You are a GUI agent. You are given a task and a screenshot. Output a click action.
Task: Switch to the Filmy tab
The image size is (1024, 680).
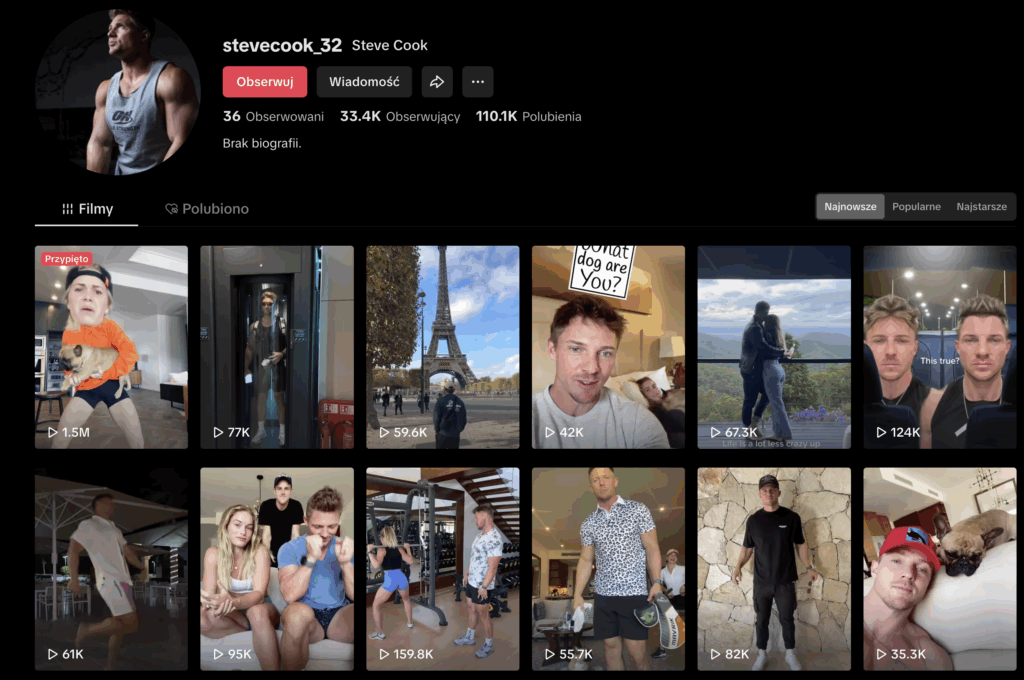pyautogui.click(x=87, y=209)
